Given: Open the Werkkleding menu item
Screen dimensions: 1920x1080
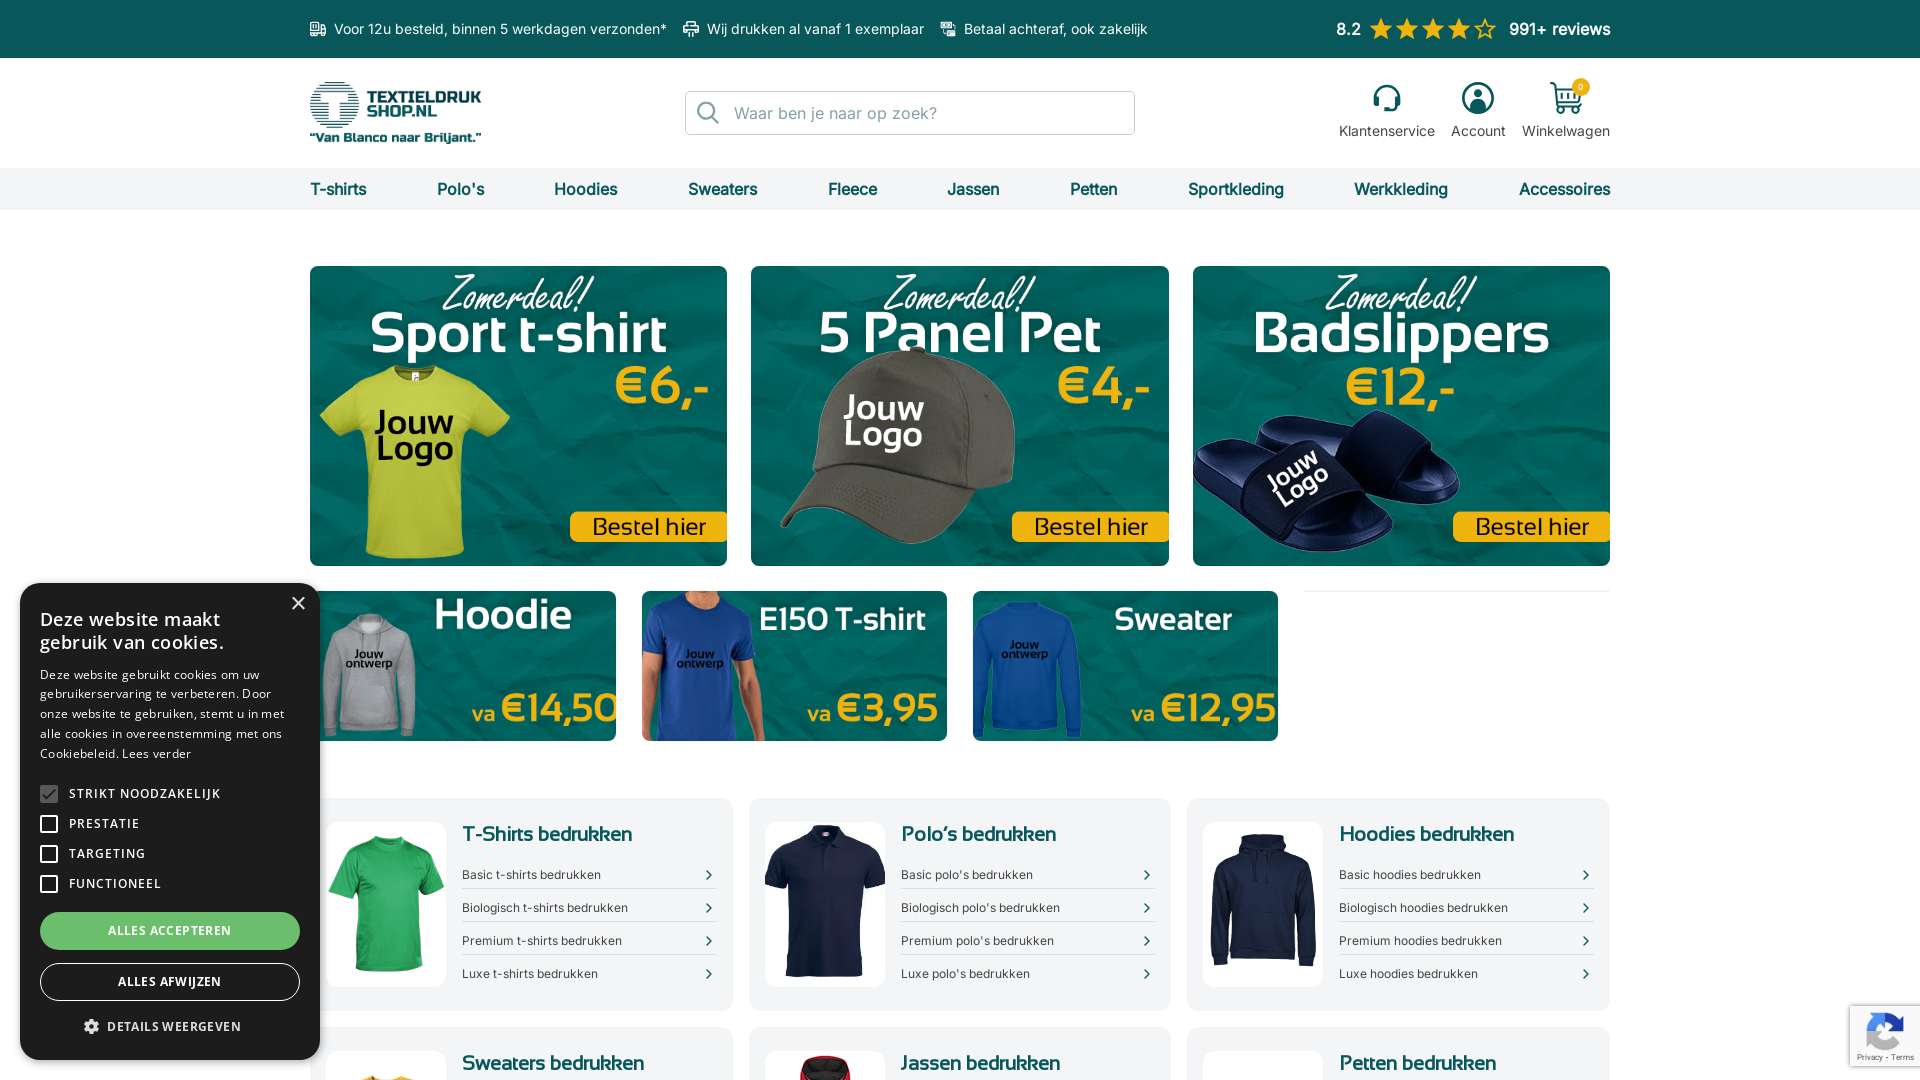Looking at the screenshot, I should [x=1400, y=189].
